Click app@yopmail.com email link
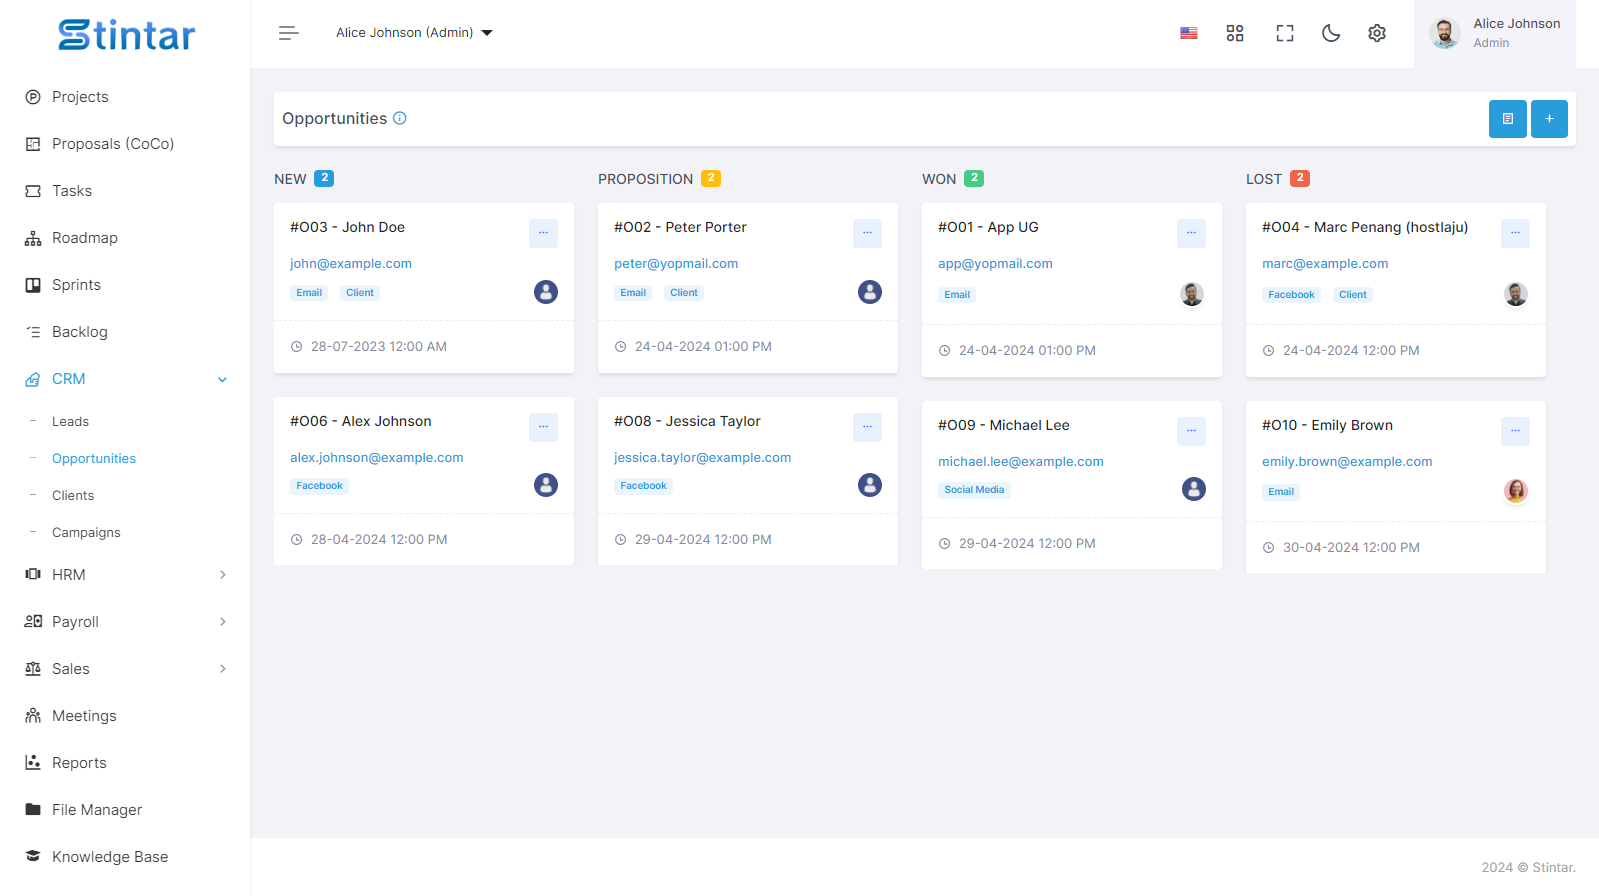The image size is (1599, 896). [x=995, y=264]
